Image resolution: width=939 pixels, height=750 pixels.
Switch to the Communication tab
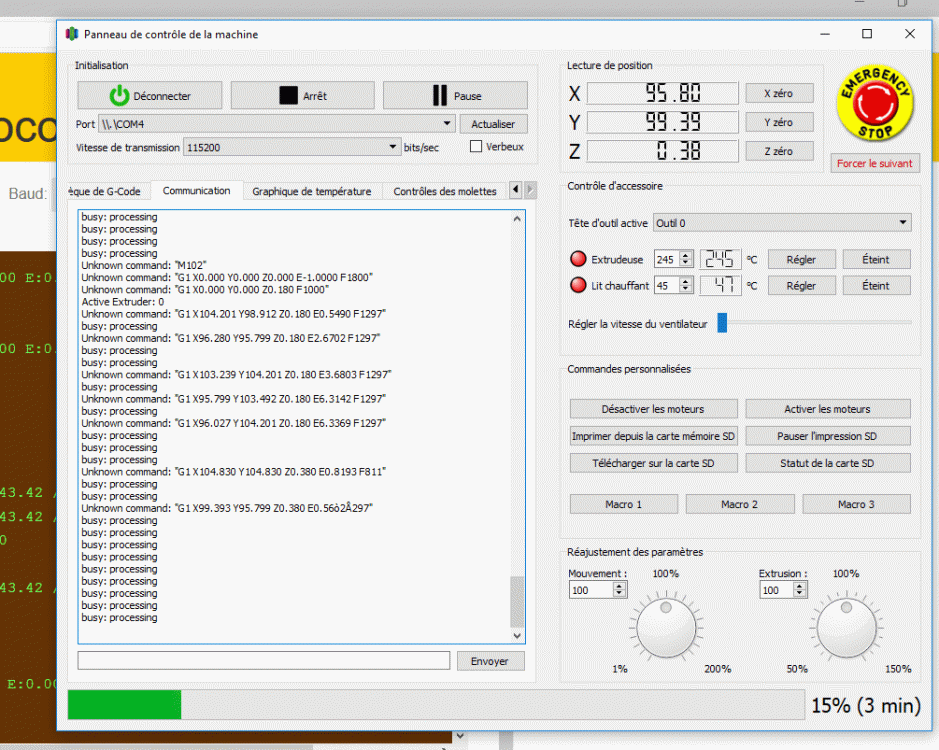coord(196,190)
